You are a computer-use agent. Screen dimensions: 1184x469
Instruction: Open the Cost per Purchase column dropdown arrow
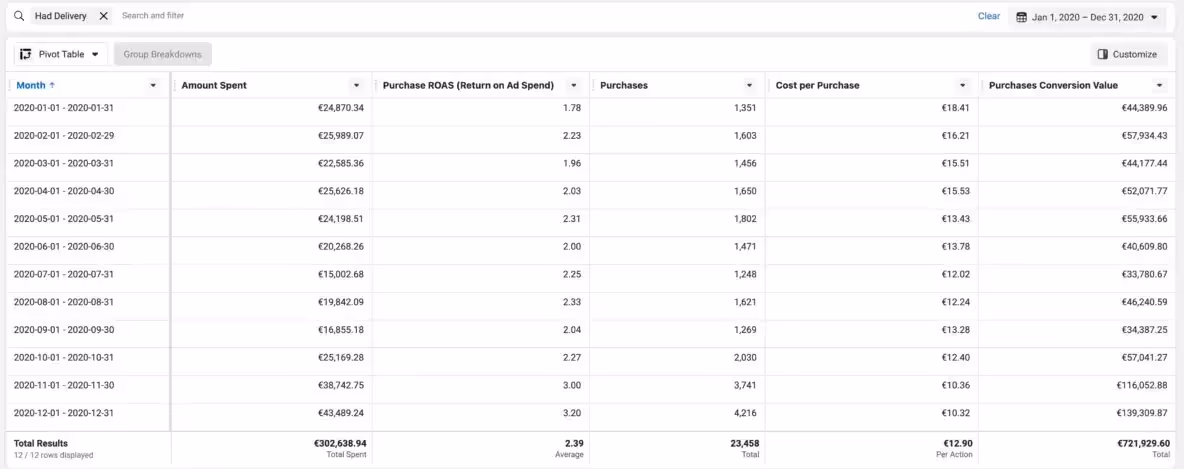pos(963,85)
